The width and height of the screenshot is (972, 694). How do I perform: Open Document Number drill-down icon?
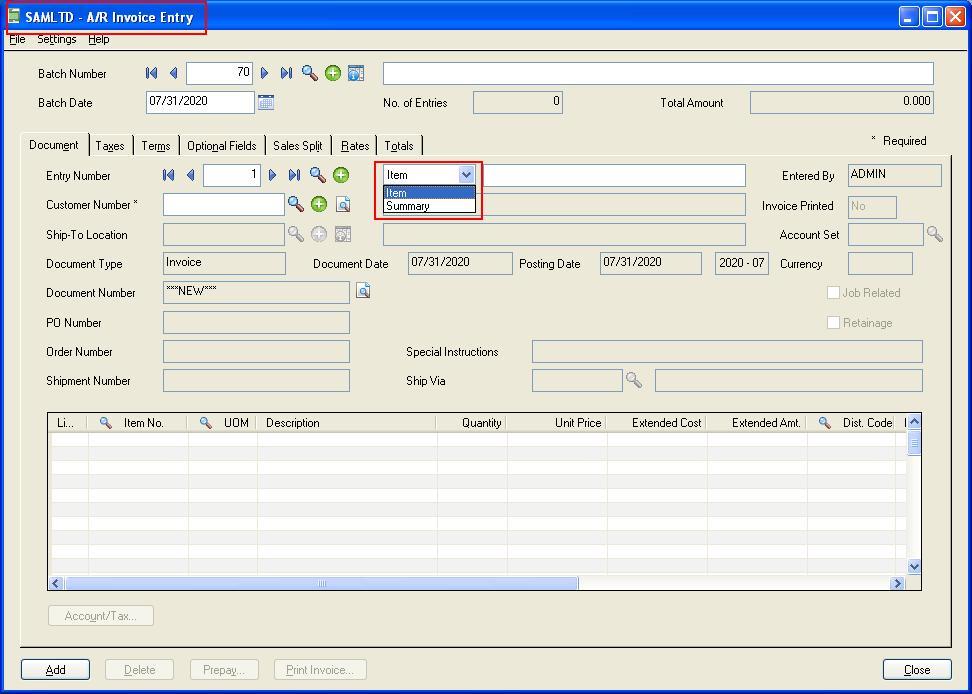coord(363,292)
